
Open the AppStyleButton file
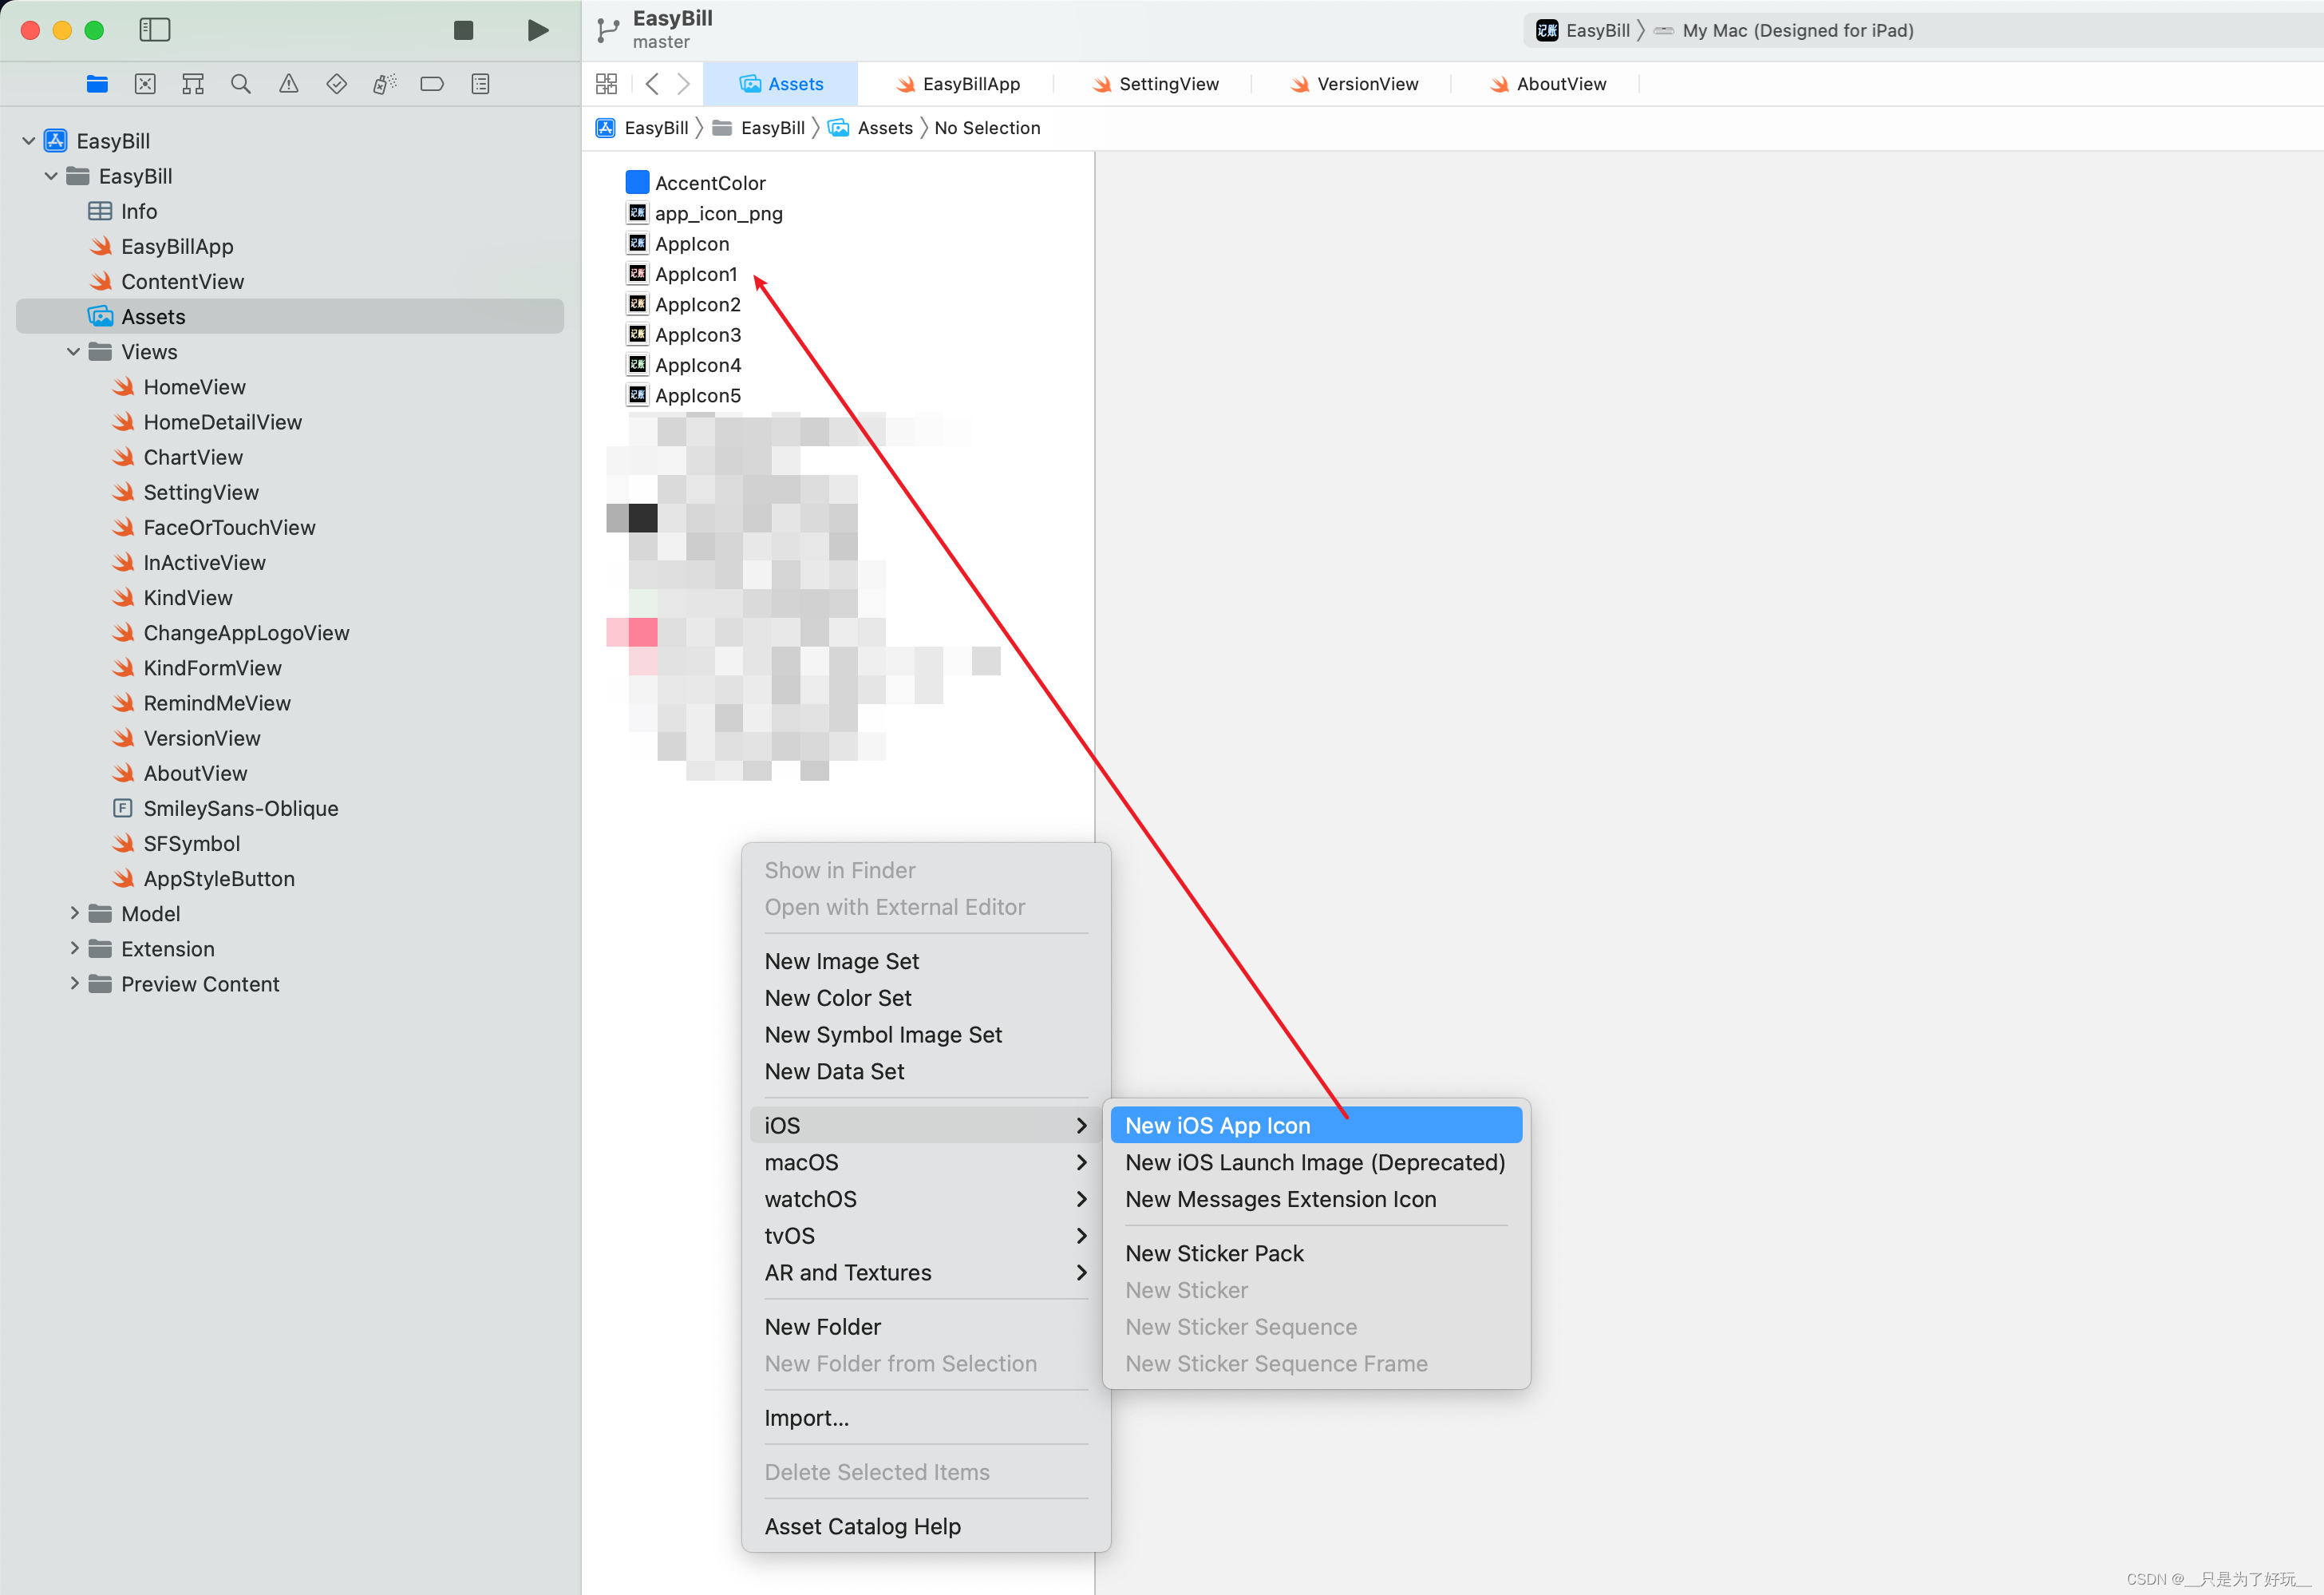click(203, 878)
